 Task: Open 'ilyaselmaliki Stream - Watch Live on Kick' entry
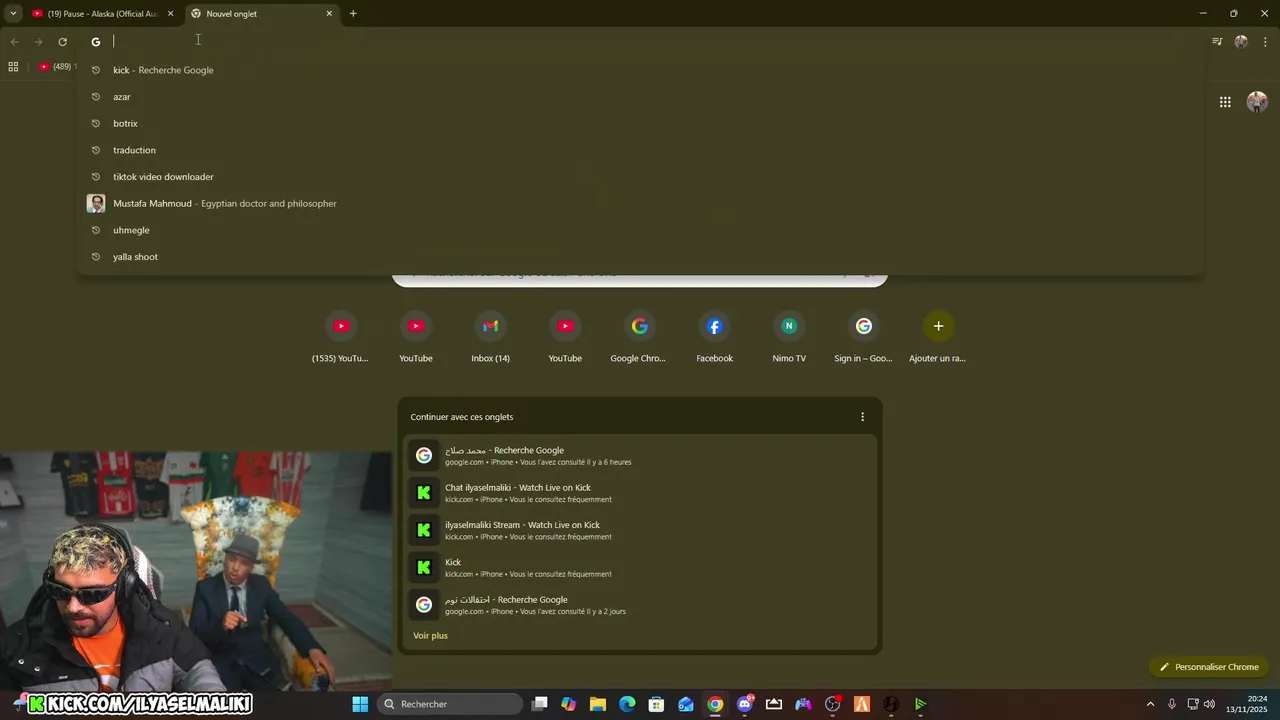click(x=639, y=530)
